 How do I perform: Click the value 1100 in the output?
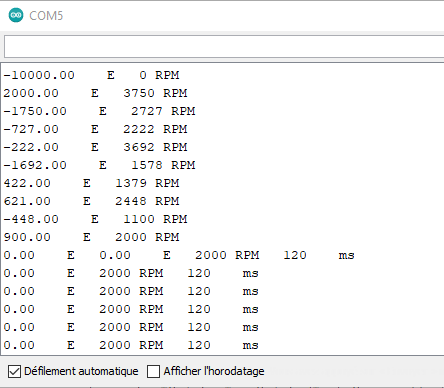coord(139,219)
